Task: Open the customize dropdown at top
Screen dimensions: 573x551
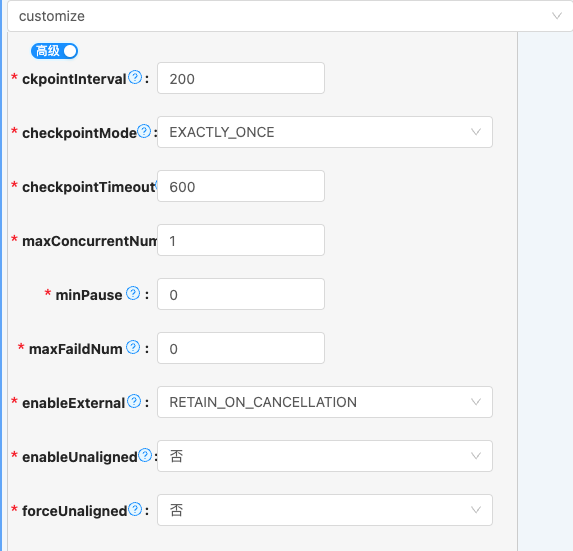Action: pyautogui.click(x=290, y=16)
